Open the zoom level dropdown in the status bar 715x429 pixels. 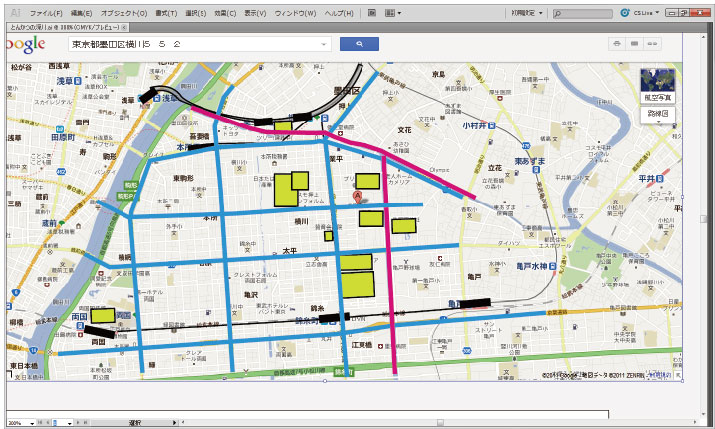click(x=32, y=423)
